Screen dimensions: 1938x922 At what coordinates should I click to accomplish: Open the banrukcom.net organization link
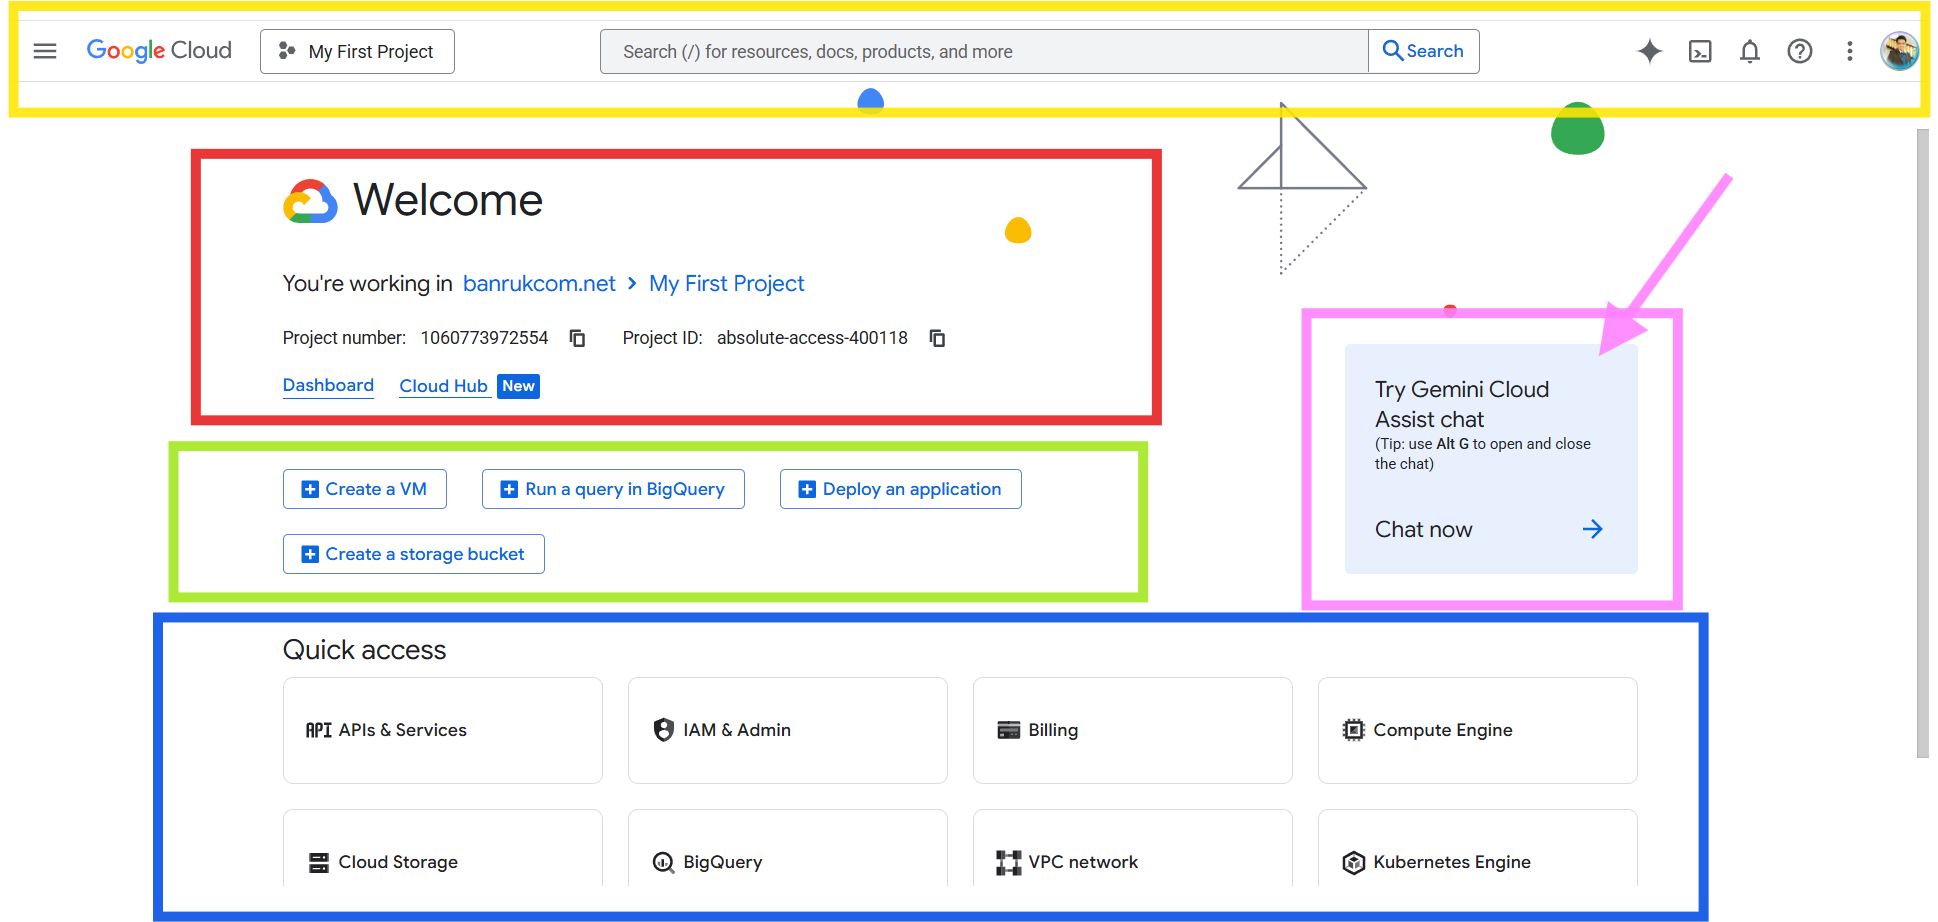tap(539, 284)
